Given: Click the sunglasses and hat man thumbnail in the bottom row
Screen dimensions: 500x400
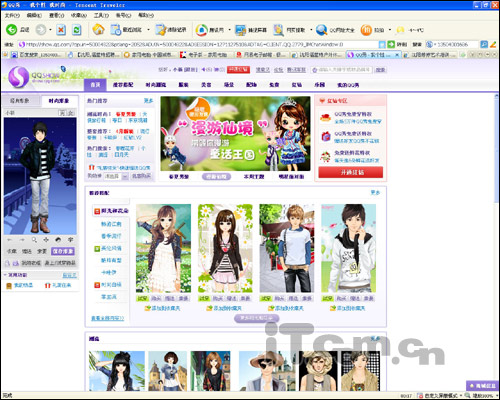Looking at the screenshot, I should (267, 371).
